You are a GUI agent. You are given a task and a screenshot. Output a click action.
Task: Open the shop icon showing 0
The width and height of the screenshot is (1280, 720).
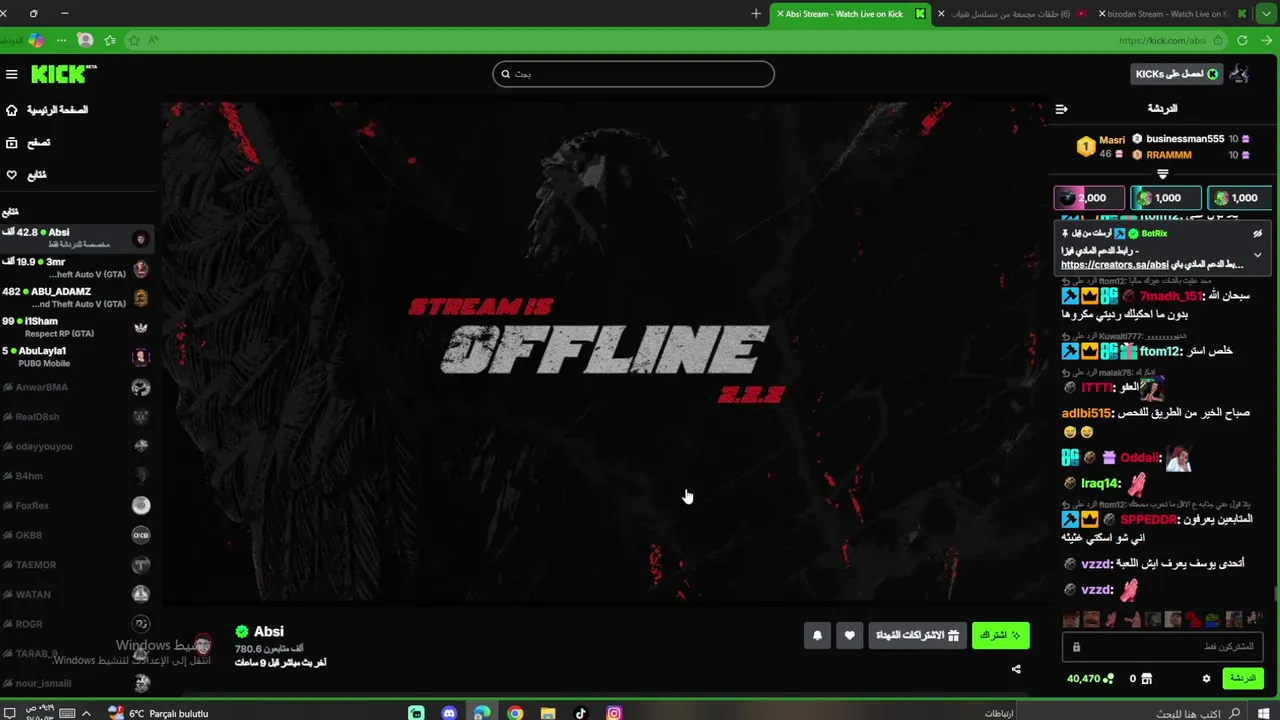[x=1140, y=678]
